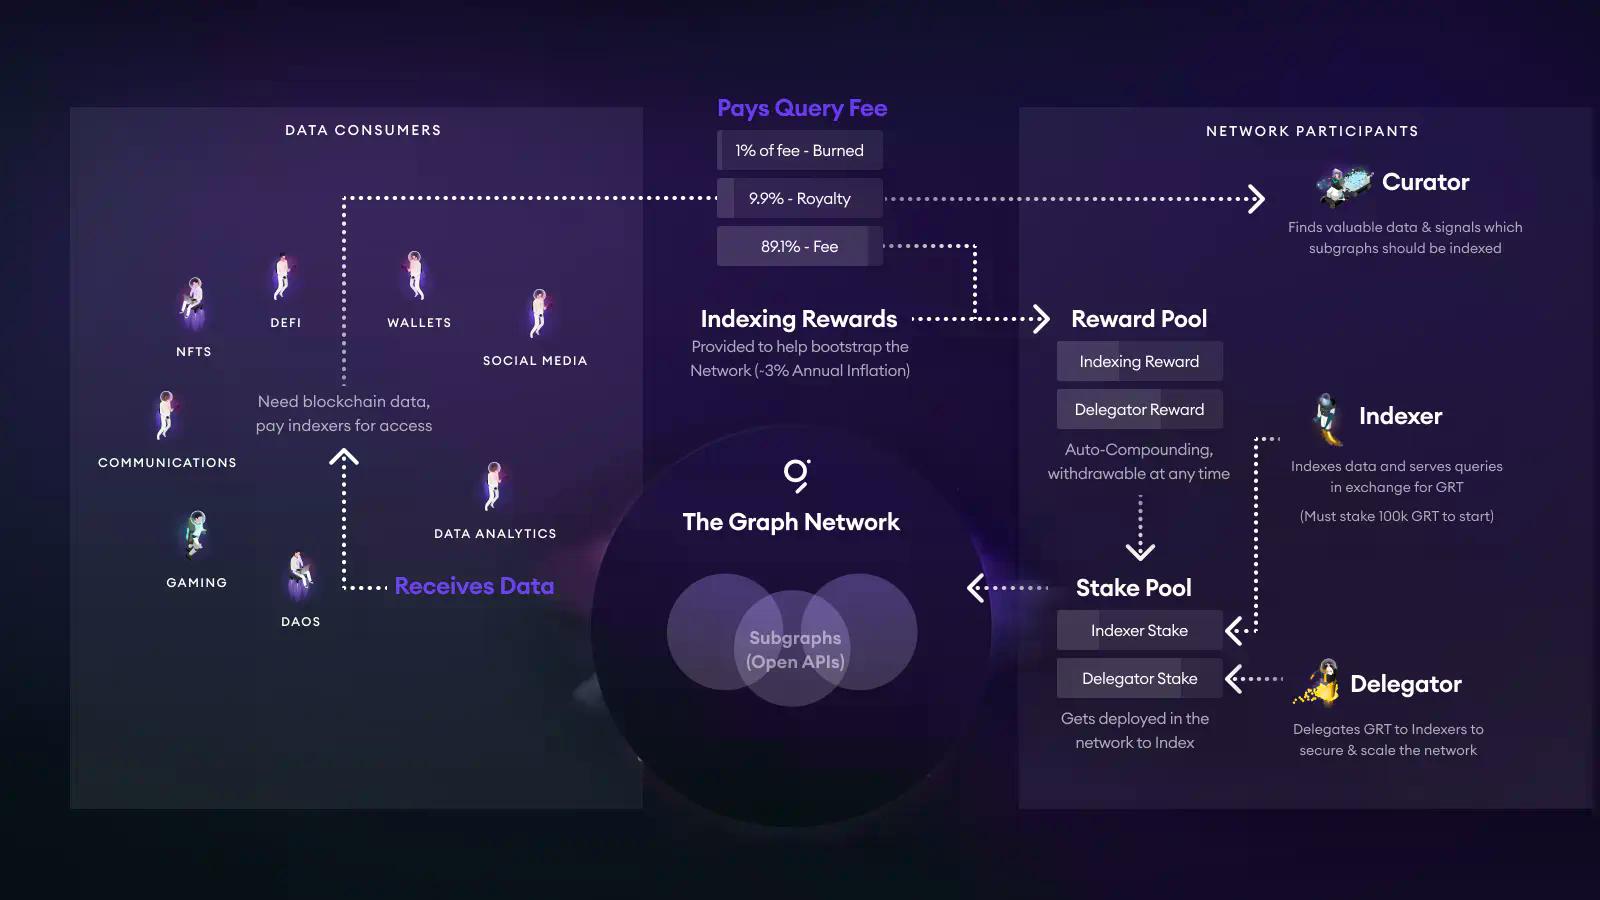Screen dimensions: 1600x900
Task: Click the 'Stake Pool' heading
Action: pos(1134,588)
